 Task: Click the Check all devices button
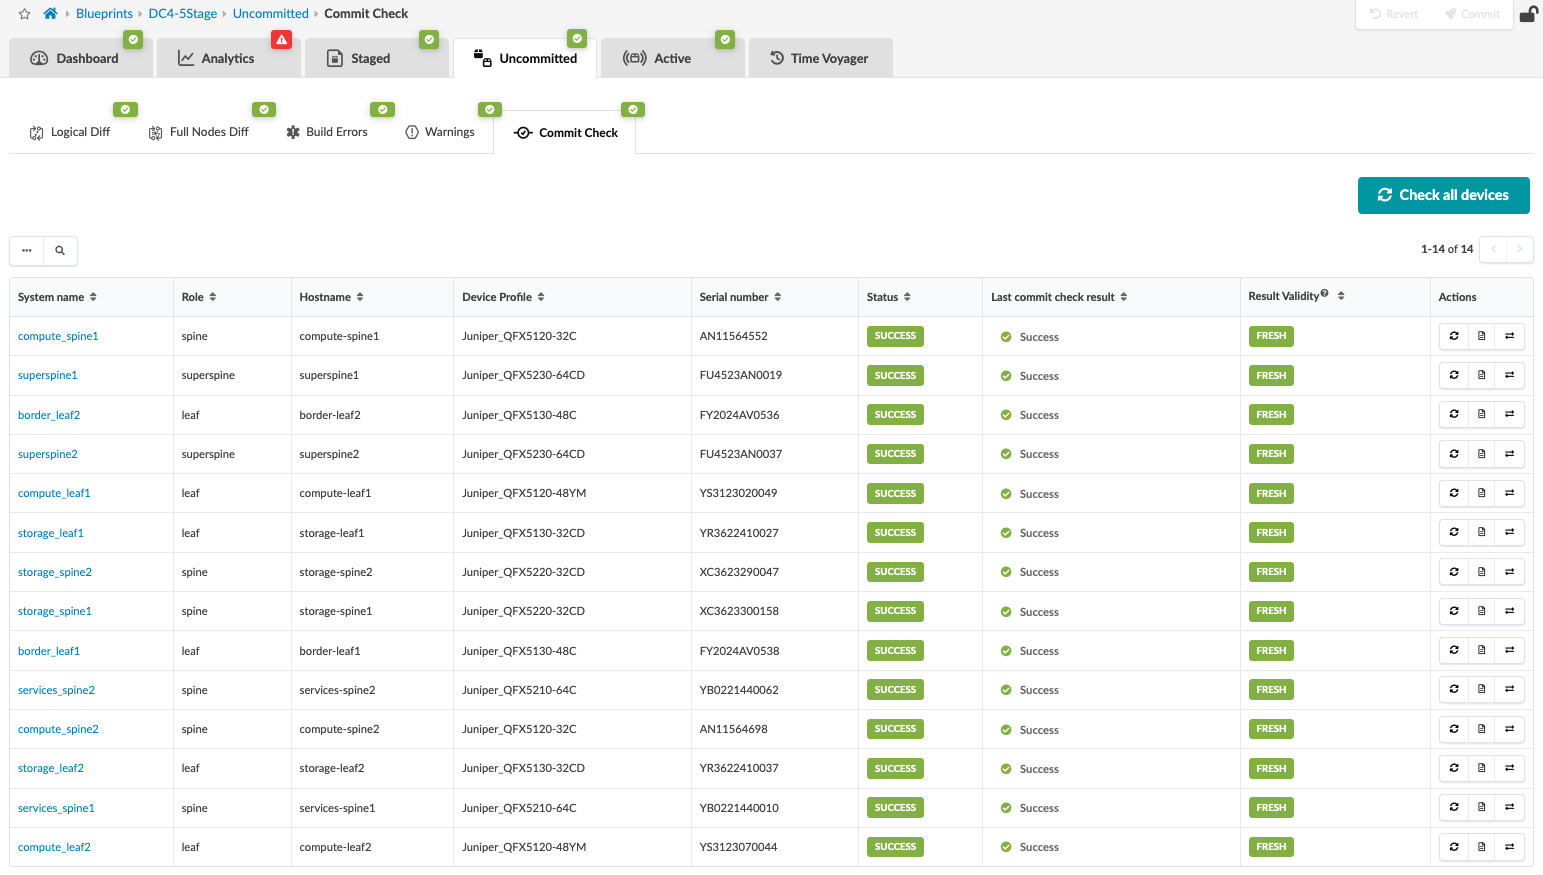pos(1443,195)
